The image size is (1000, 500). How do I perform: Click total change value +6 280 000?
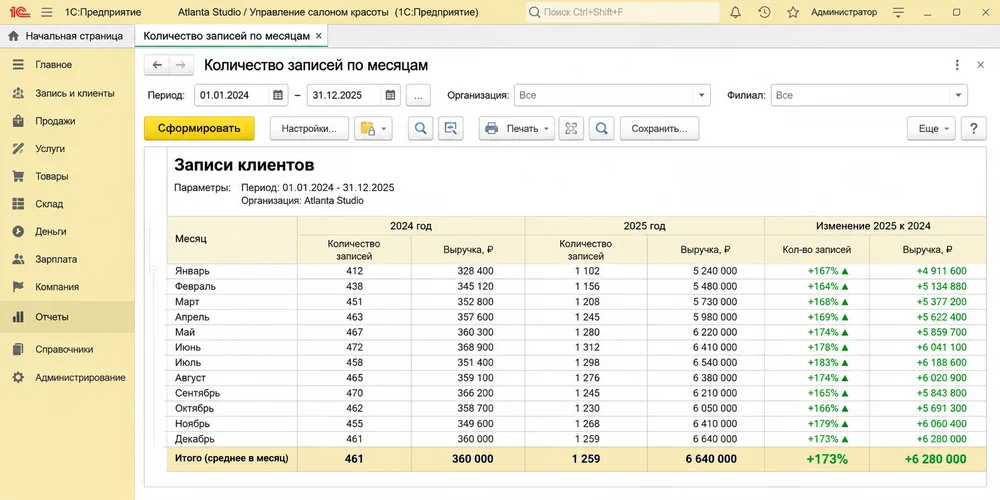click(x=935, y=459)
